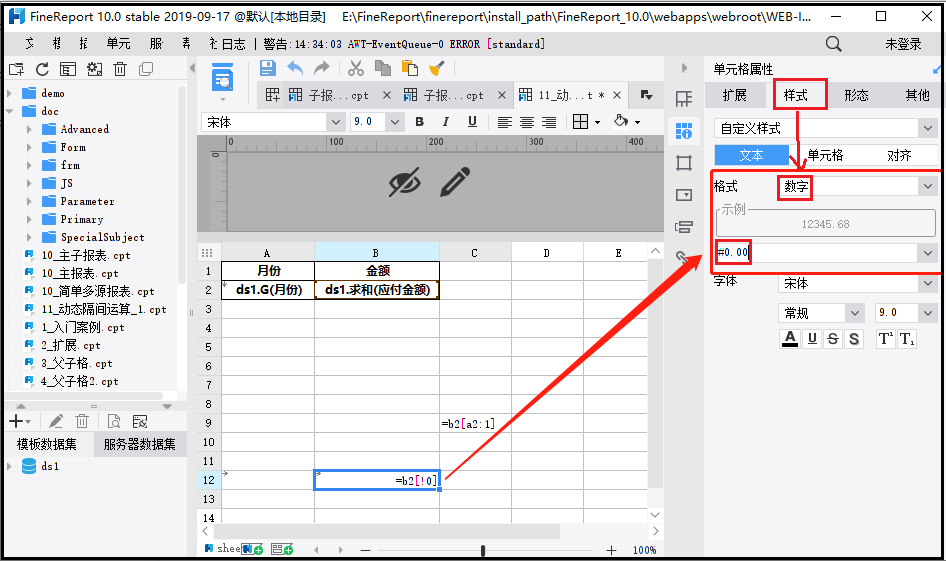Open the toolbar font name dropdown
Screen dimensions: 946x561
(x=335, y=122)
